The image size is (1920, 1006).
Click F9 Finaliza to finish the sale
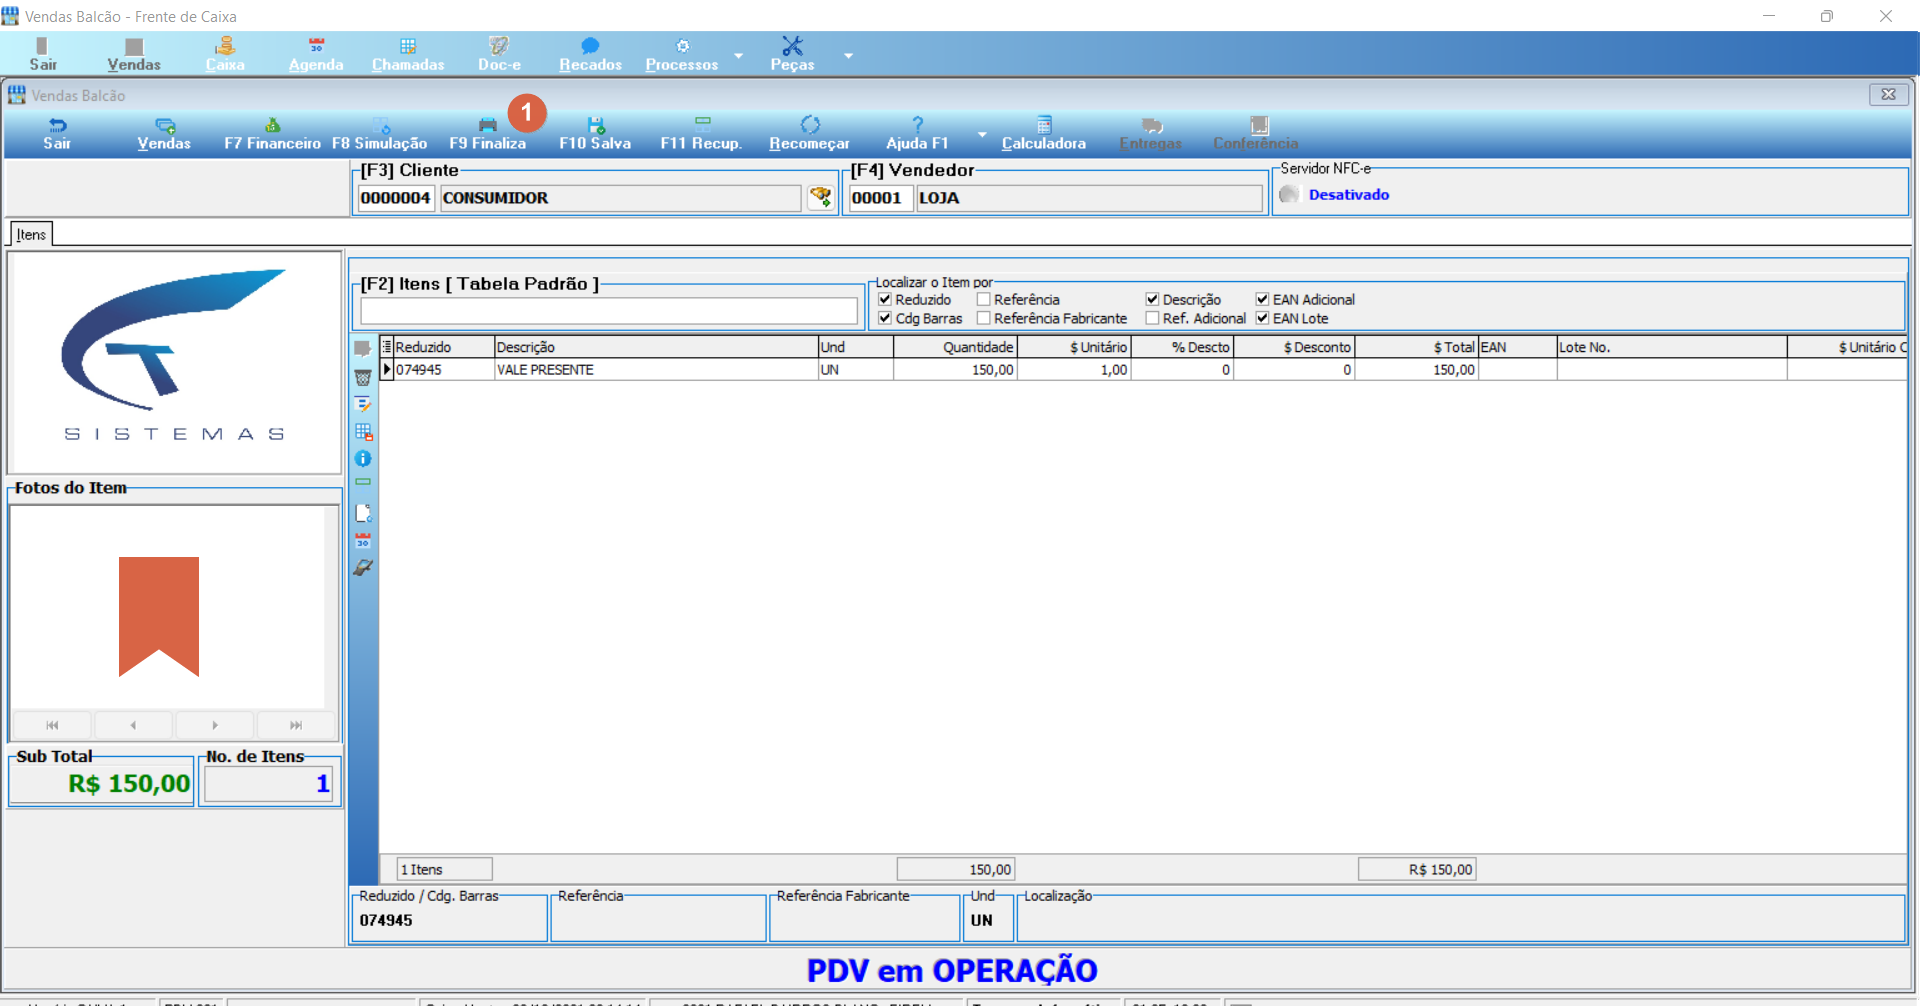tap(487, 134)
